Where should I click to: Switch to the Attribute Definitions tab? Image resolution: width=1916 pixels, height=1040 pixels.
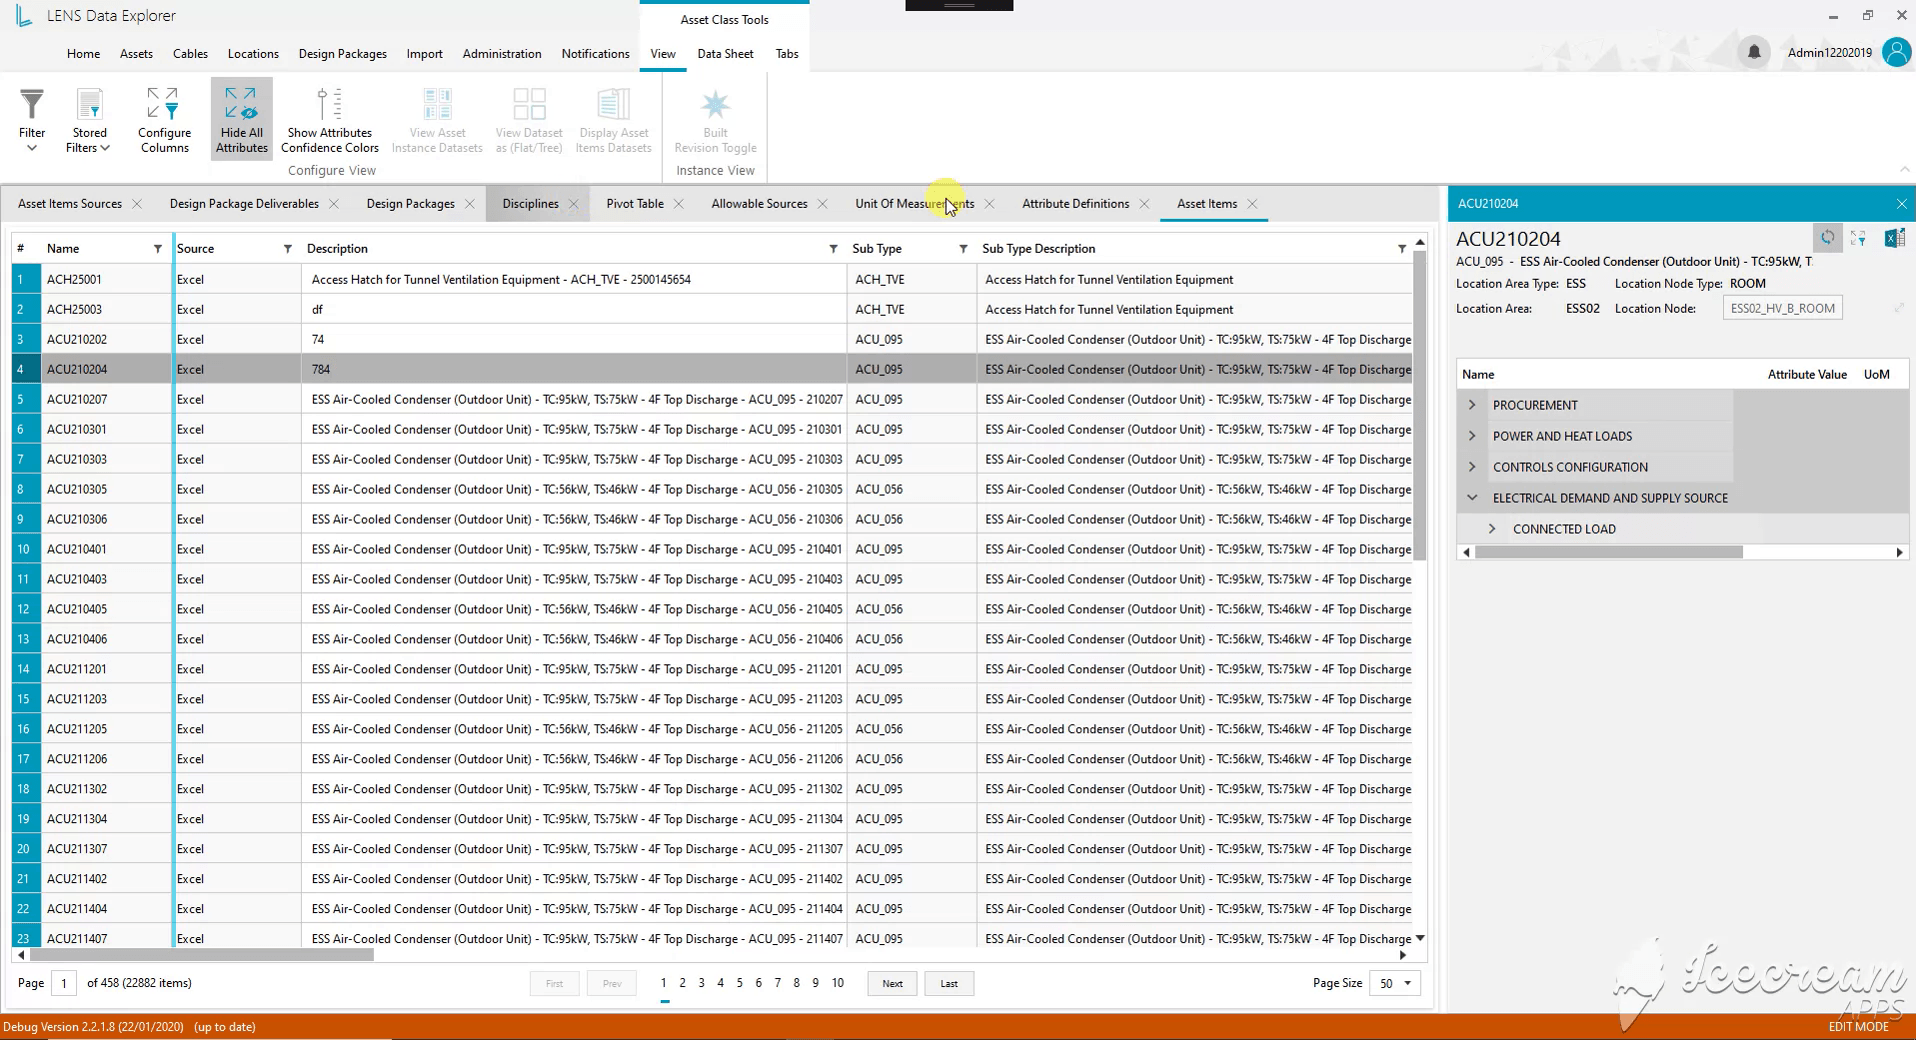(x=1075, y=203)
